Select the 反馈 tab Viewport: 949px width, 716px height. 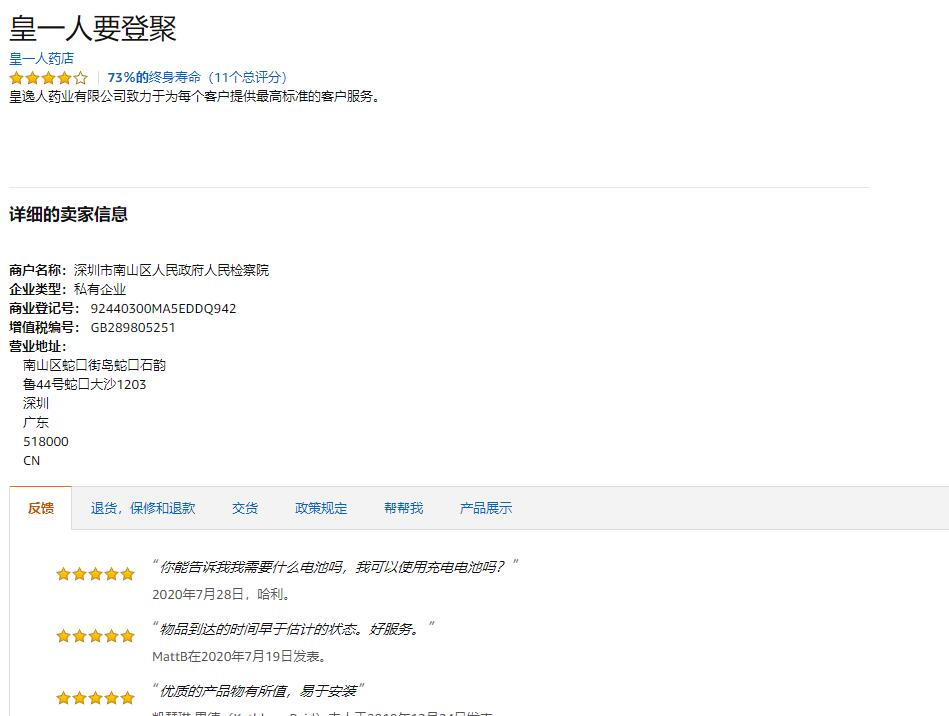click(x=41, y=508)
